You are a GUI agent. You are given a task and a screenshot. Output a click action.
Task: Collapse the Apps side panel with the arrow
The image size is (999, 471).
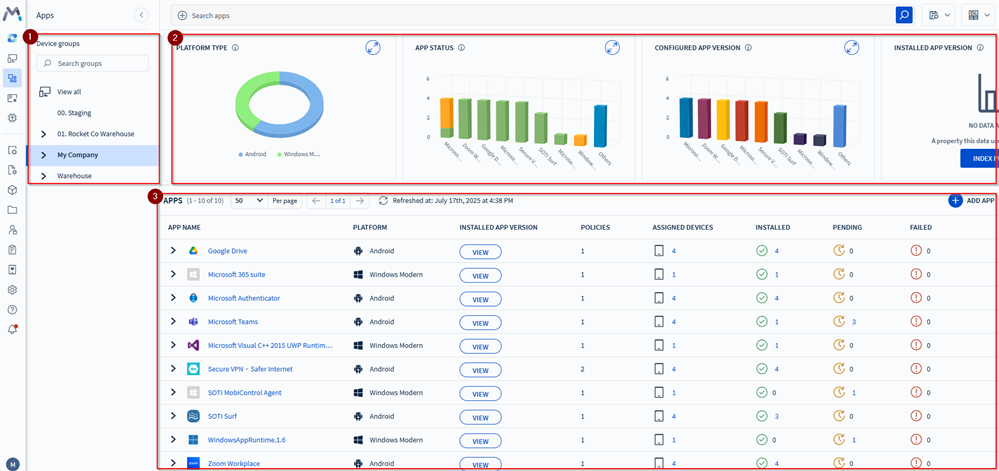(x=142, y=15)
